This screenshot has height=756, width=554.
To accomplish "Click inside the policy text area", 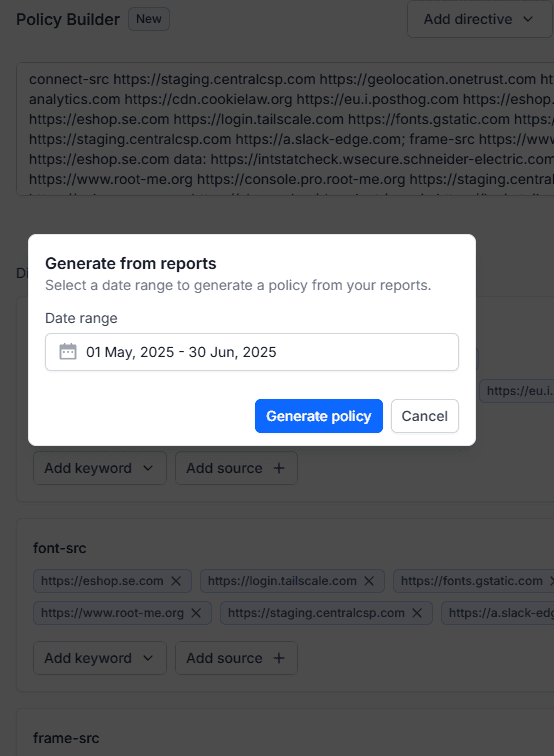I will click(285, 129).
